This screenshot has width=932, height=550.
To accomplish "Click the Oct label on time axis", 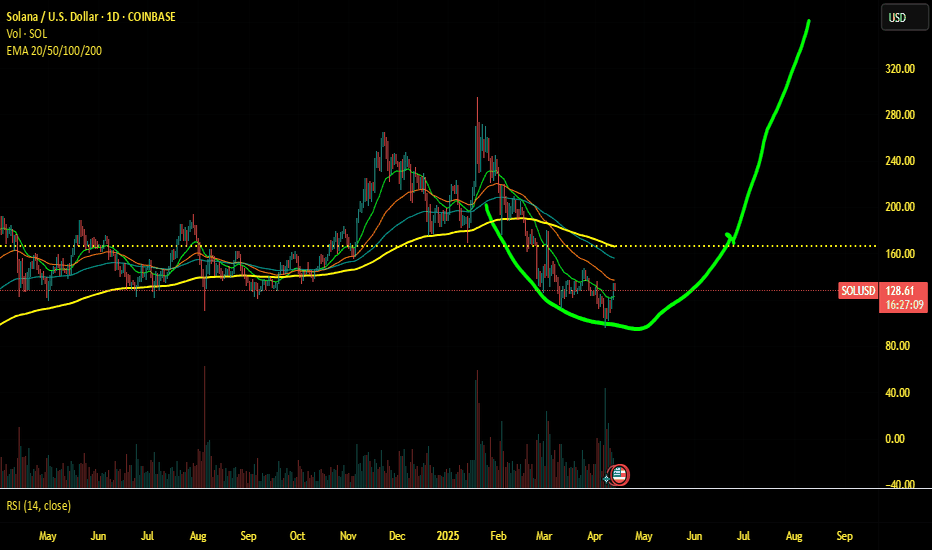I will [x=297, y=536].
